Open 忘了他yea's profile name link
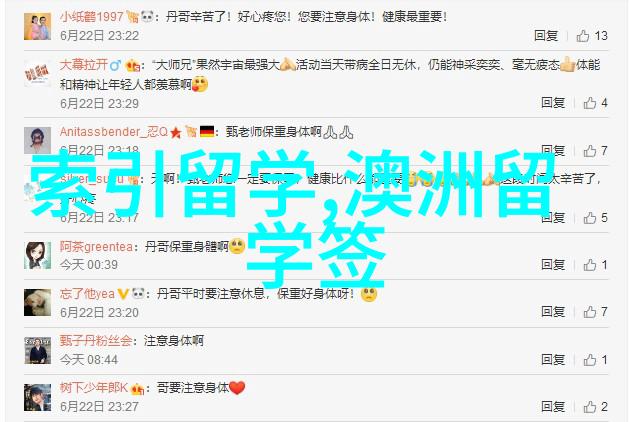This screenshot has width=630, height=422. pos(87,294)
